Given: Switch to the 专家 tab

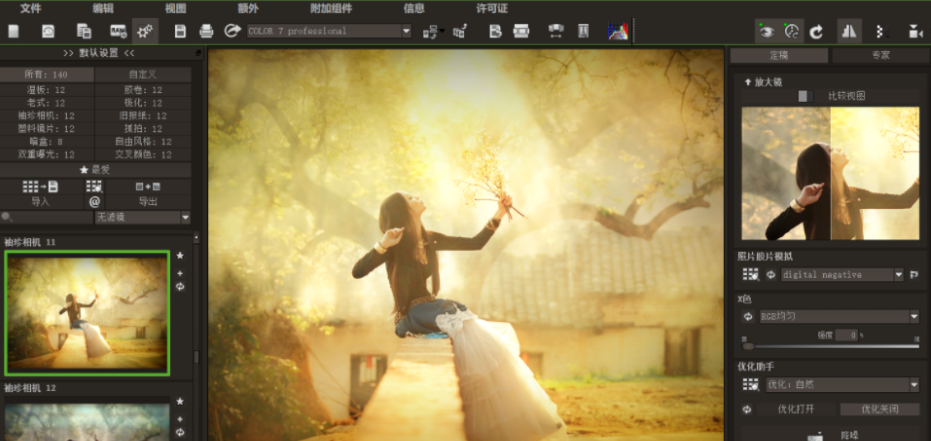Looking at the screenshot, I should [879, 56].
